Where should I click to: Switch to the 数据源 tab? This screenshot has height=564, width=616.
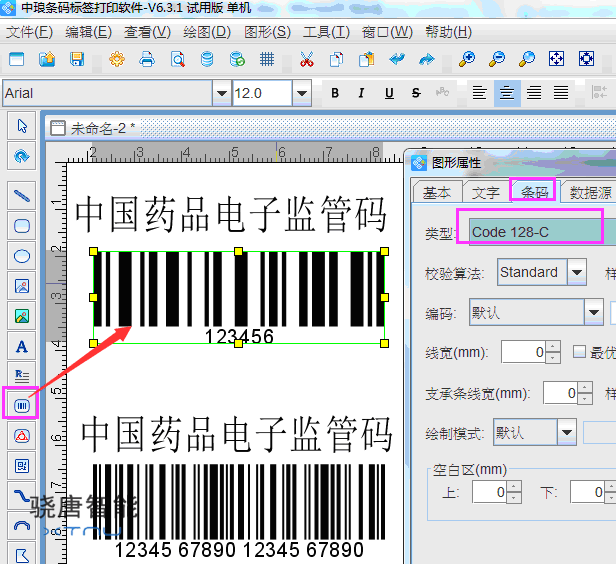click(590, 192)
